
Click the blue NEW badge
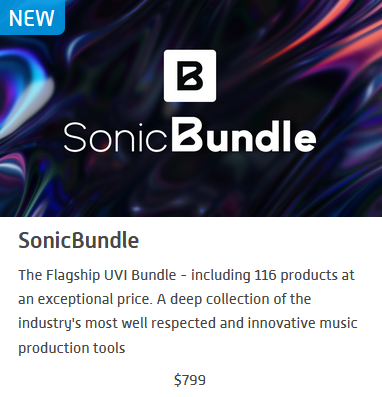point(32,17)
